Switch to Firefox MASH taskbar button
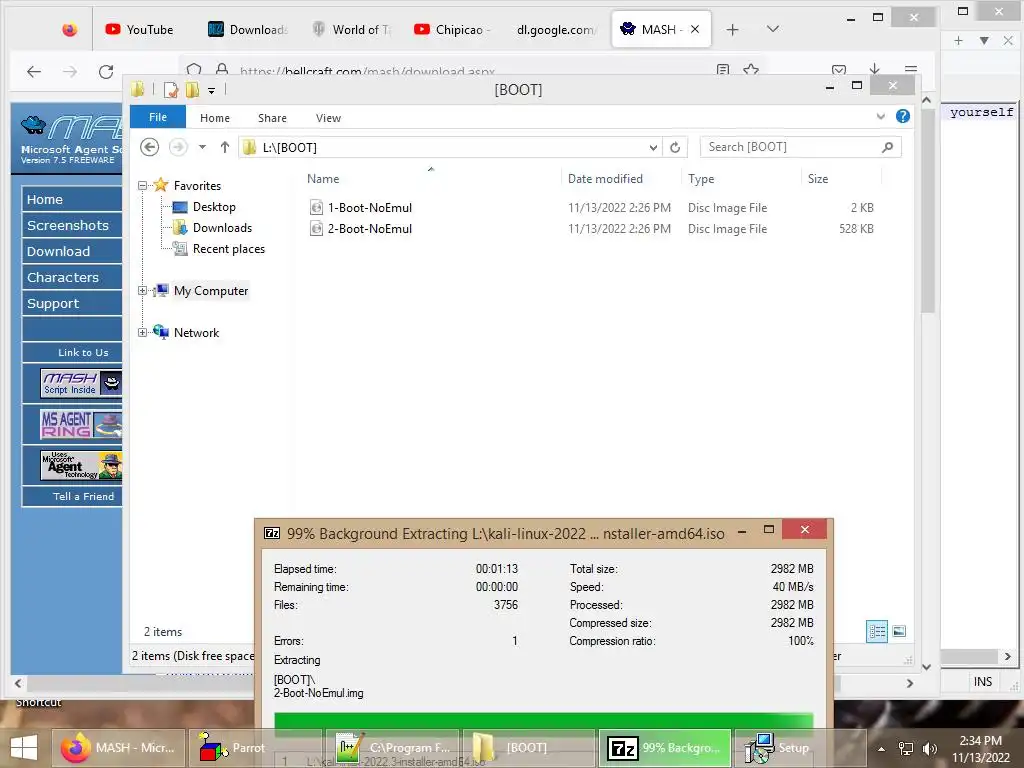 (118, 748)
